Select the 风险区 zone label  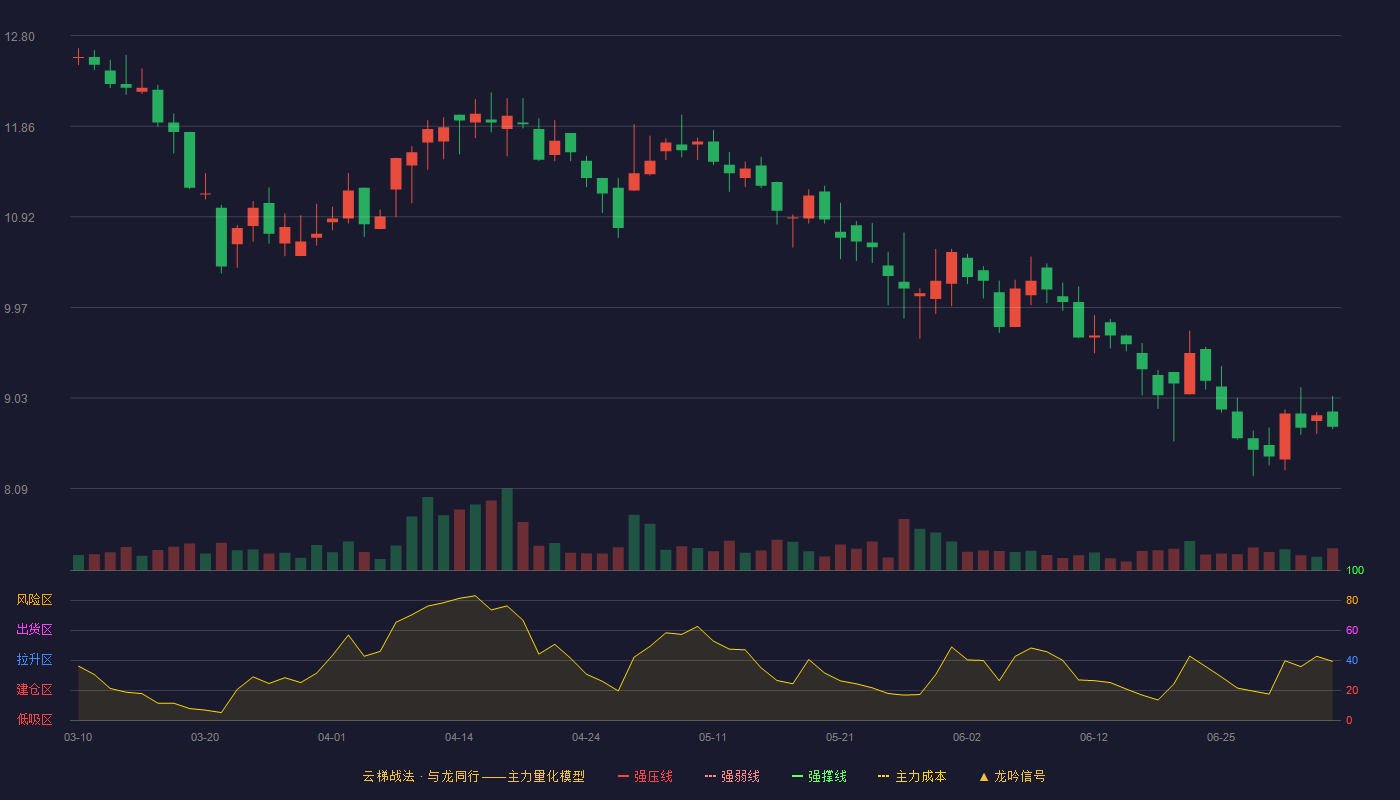[34, 600]
